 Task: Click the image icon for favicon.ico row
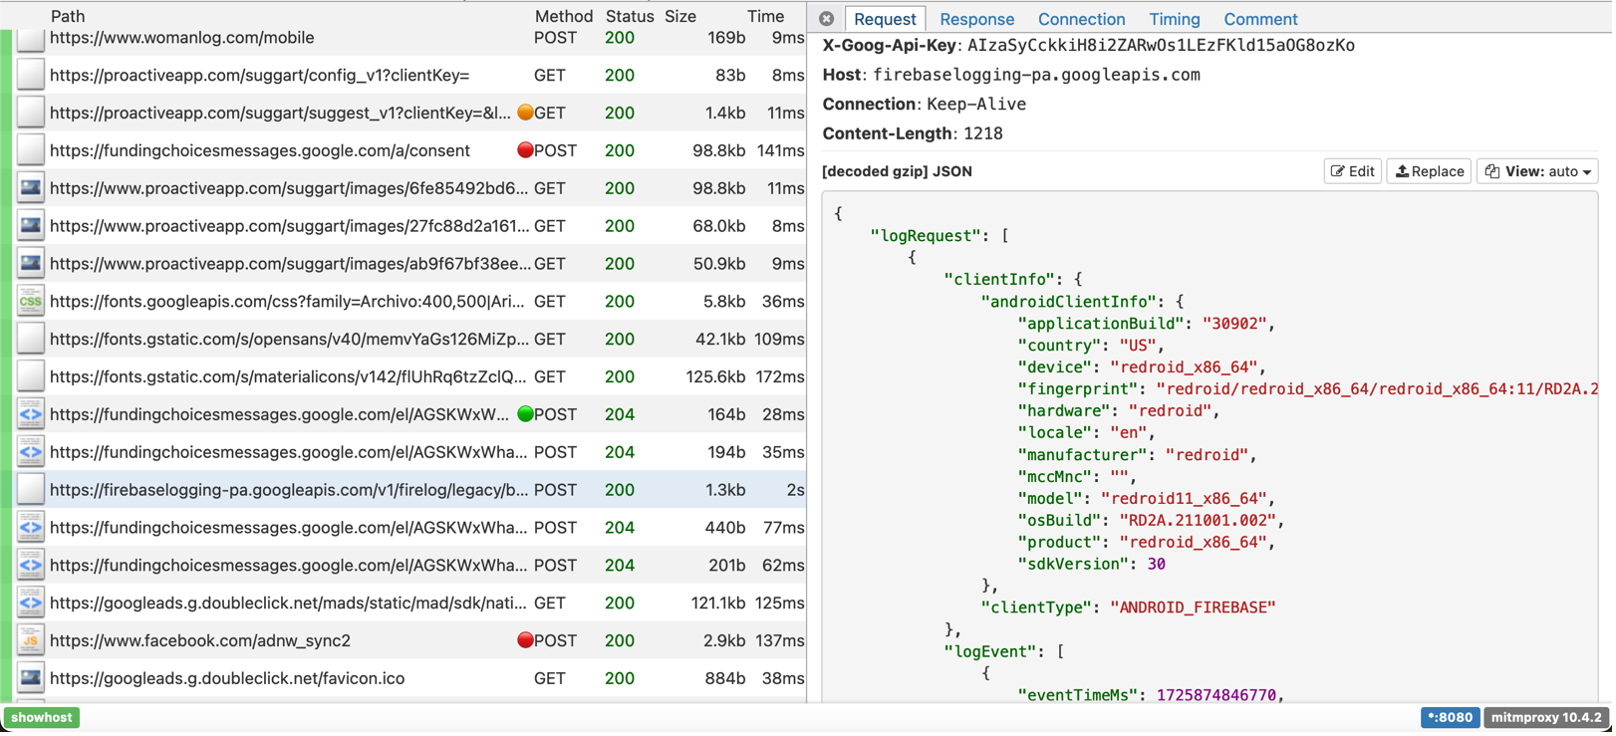[31, 678]
